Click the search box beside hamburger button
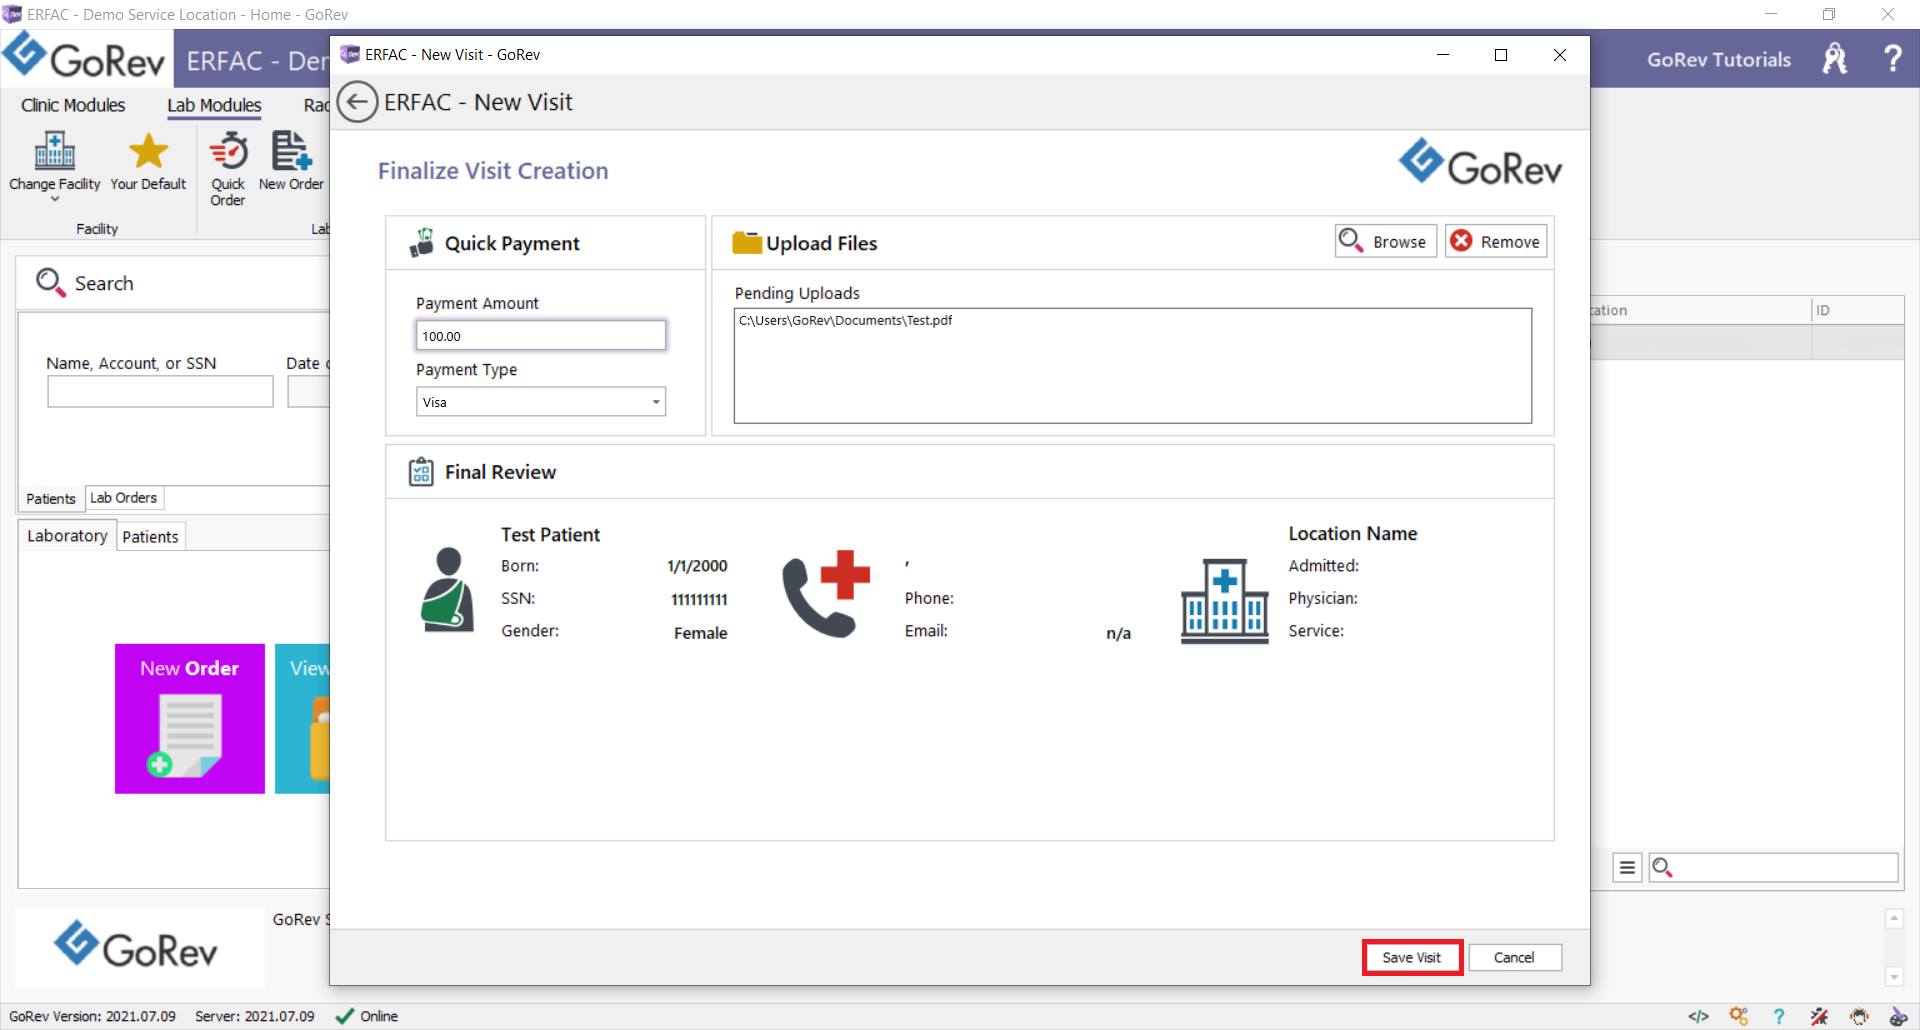This screenshot has width=1920, height=1030. tap(1774, 867)
